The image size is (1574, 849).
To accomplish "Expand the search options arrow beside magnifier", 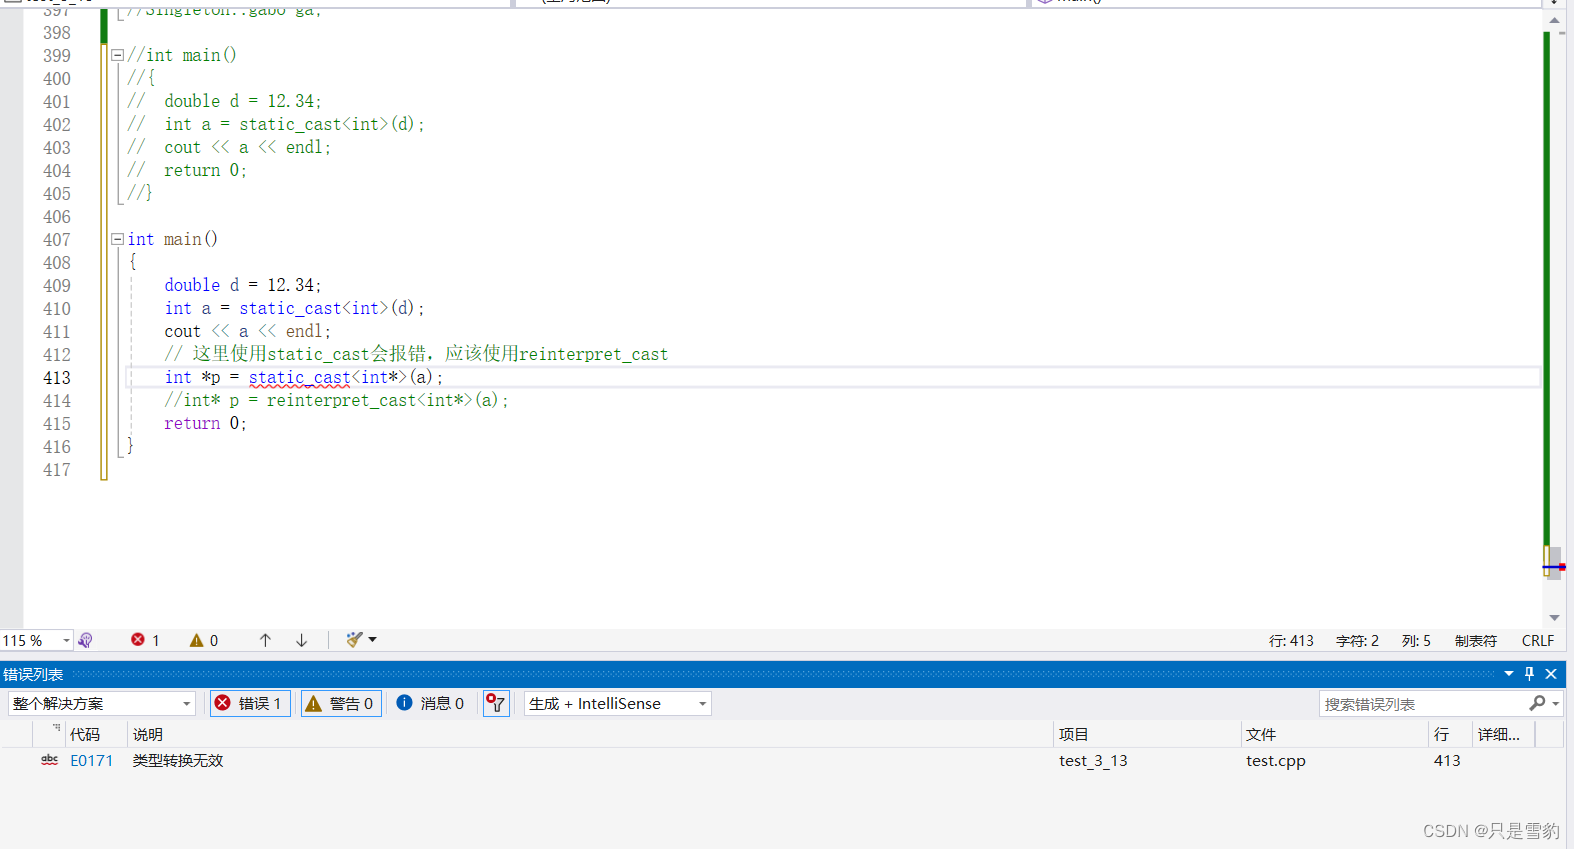I will tap(1556, 704).
